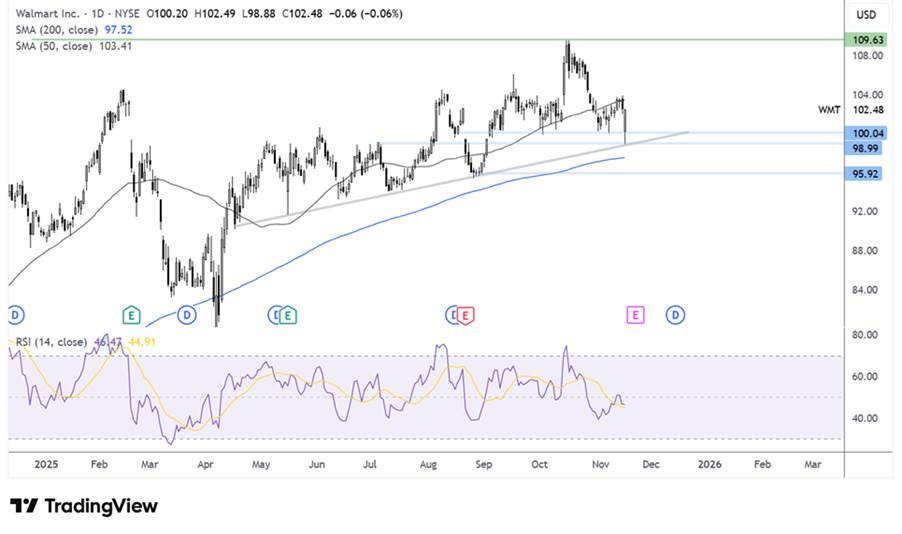This screenshot has width=902, height=534.
Task: Click the high price H102.49 value
Action: (x=215, y=13)
